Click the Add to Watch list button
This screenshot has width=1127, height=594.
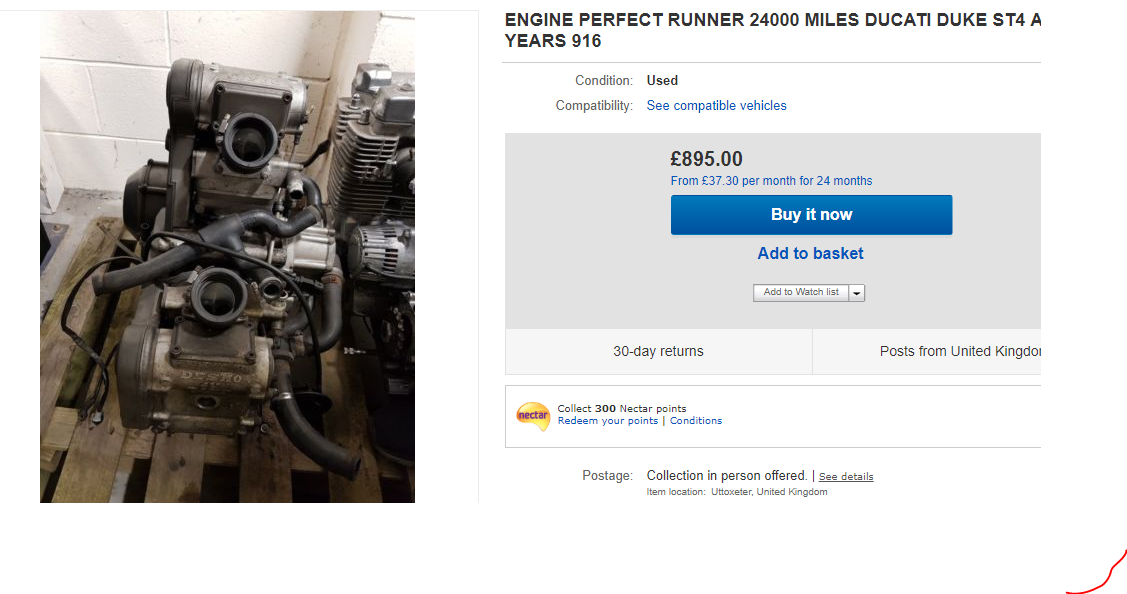point(801,292)
